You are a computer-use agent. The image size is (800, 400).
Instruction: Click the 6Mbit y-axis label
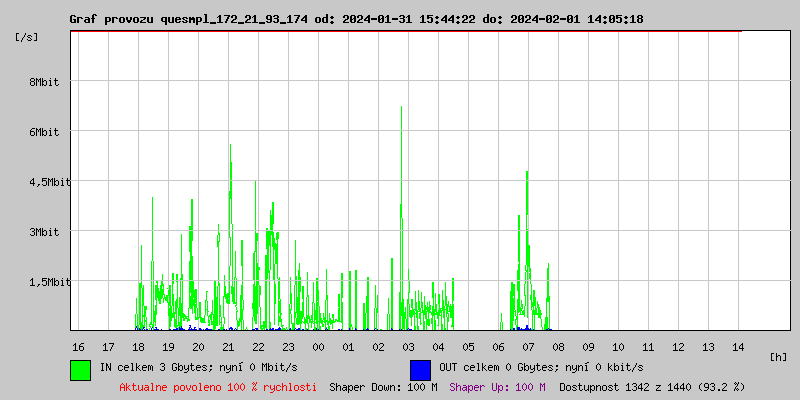(44, 132)
